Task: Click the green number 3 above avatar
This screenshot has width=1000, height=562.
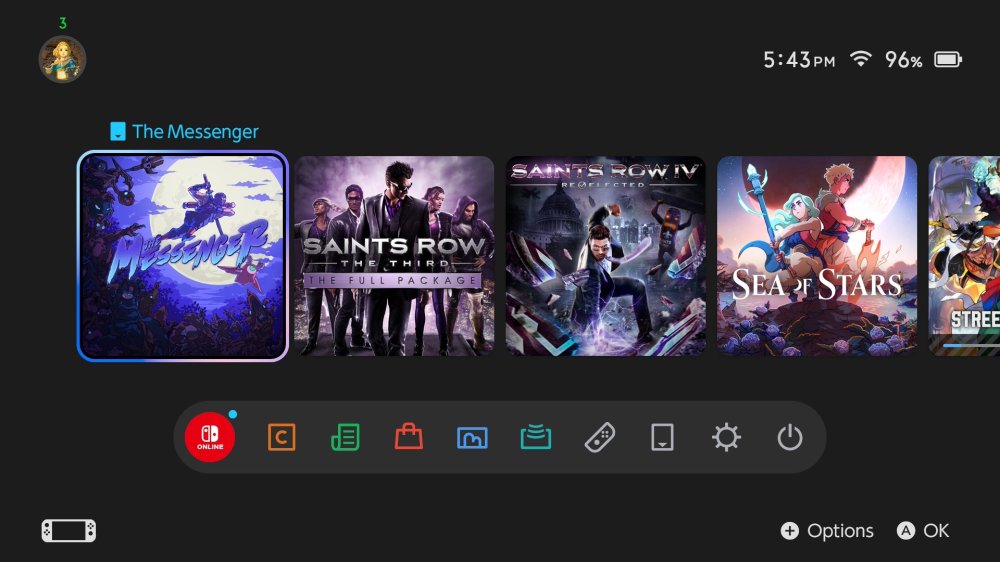Action: [62, 23]
